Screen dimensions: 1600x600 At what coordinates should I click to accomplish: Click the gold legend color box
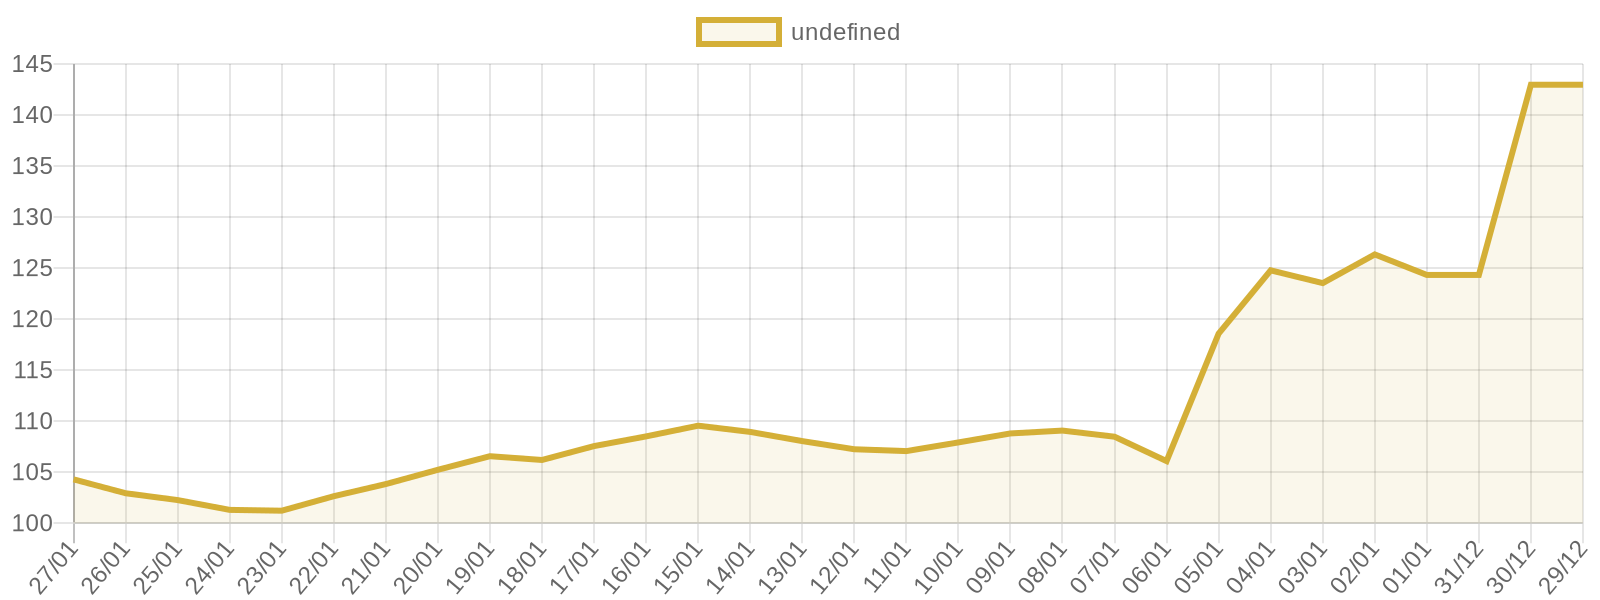tap(738, 32)
